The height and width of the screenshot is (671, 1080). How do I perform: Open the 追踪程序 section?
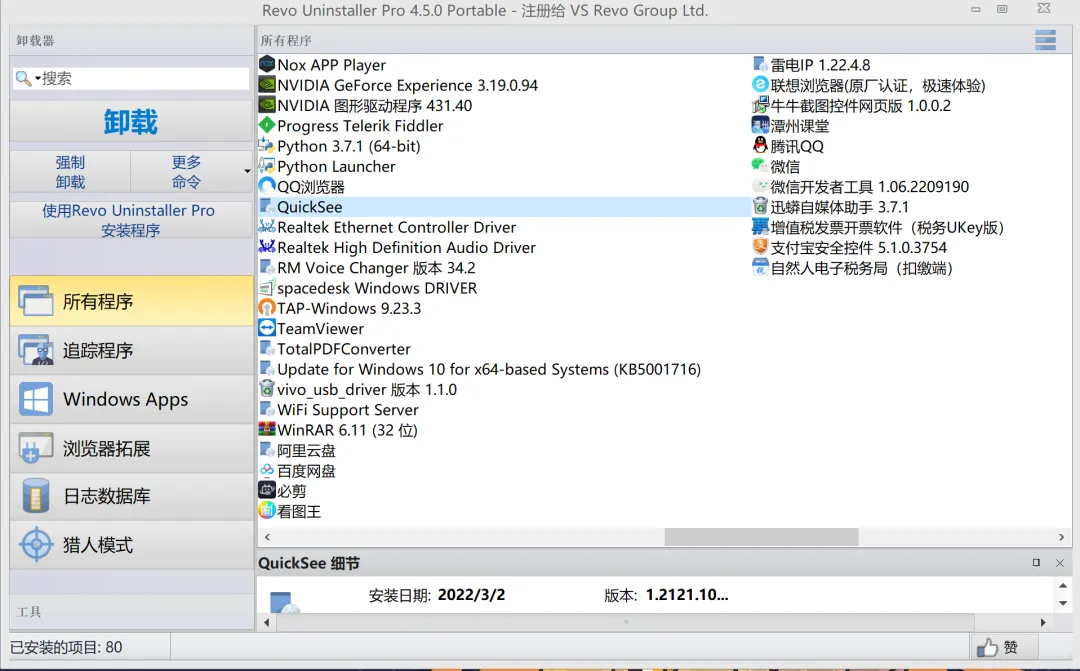[x=132, y=350]
